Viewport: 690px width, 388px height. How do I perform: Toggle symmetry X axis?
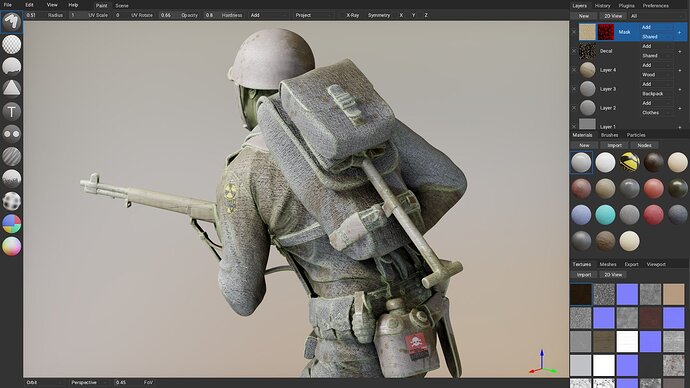pos(401,15)
